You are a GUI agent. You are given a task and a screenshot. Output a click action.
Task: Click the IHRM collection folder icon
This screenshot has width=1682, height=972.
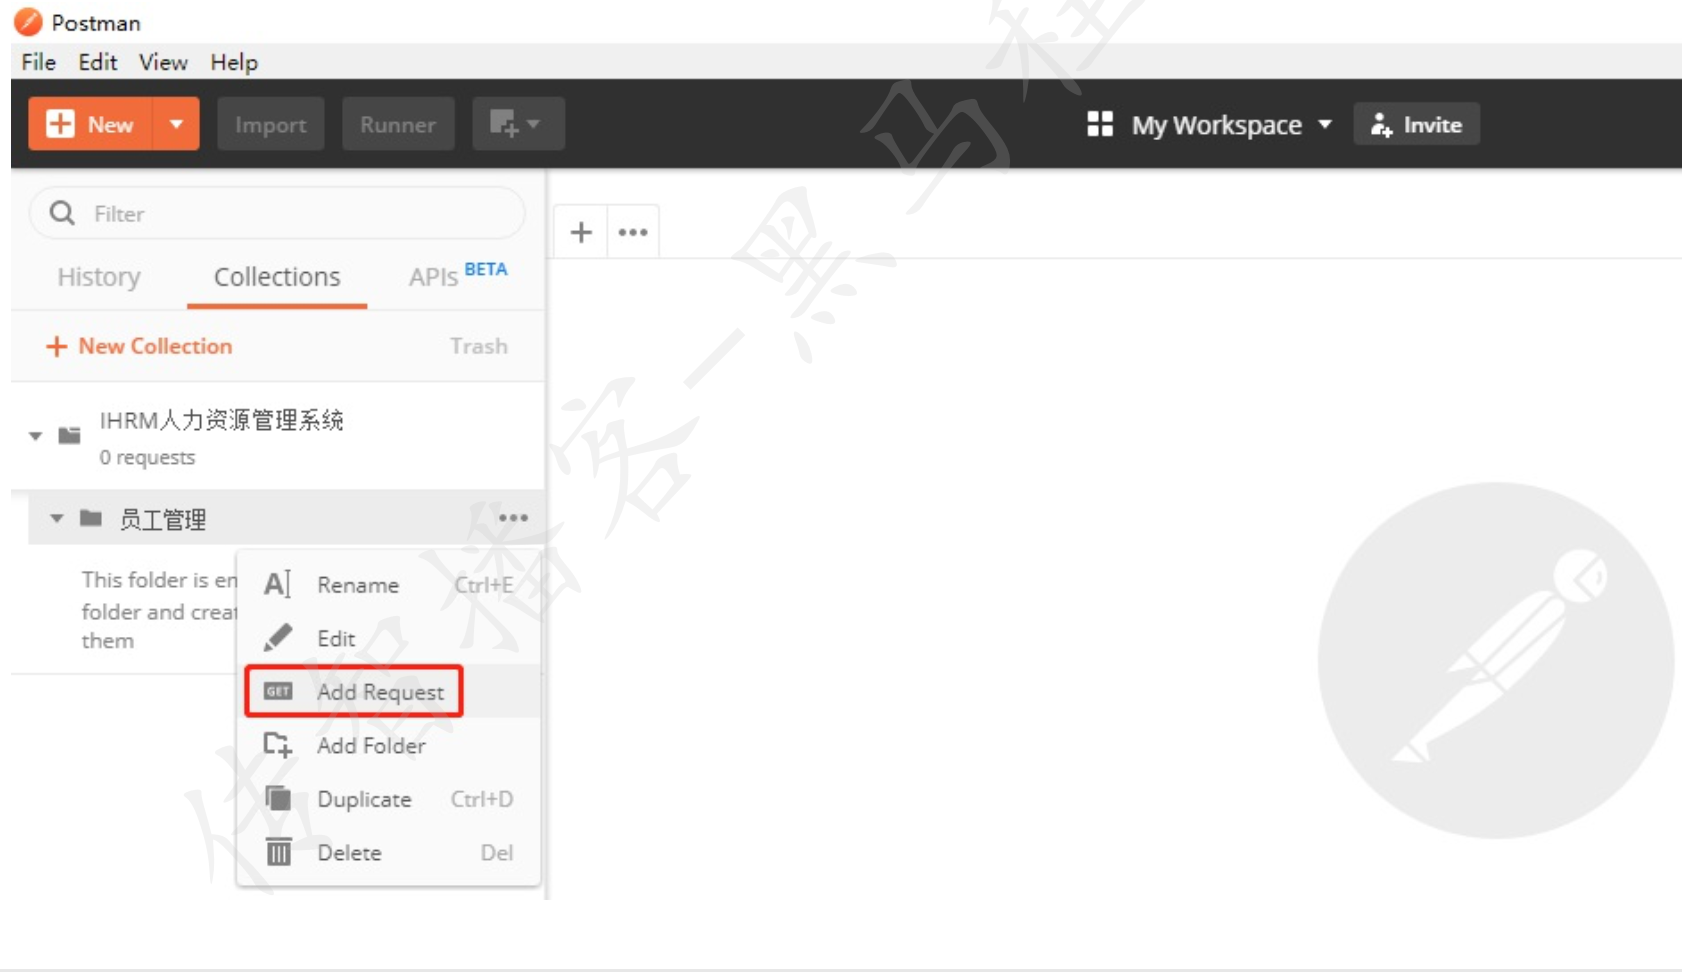click(x=69, y=435)
